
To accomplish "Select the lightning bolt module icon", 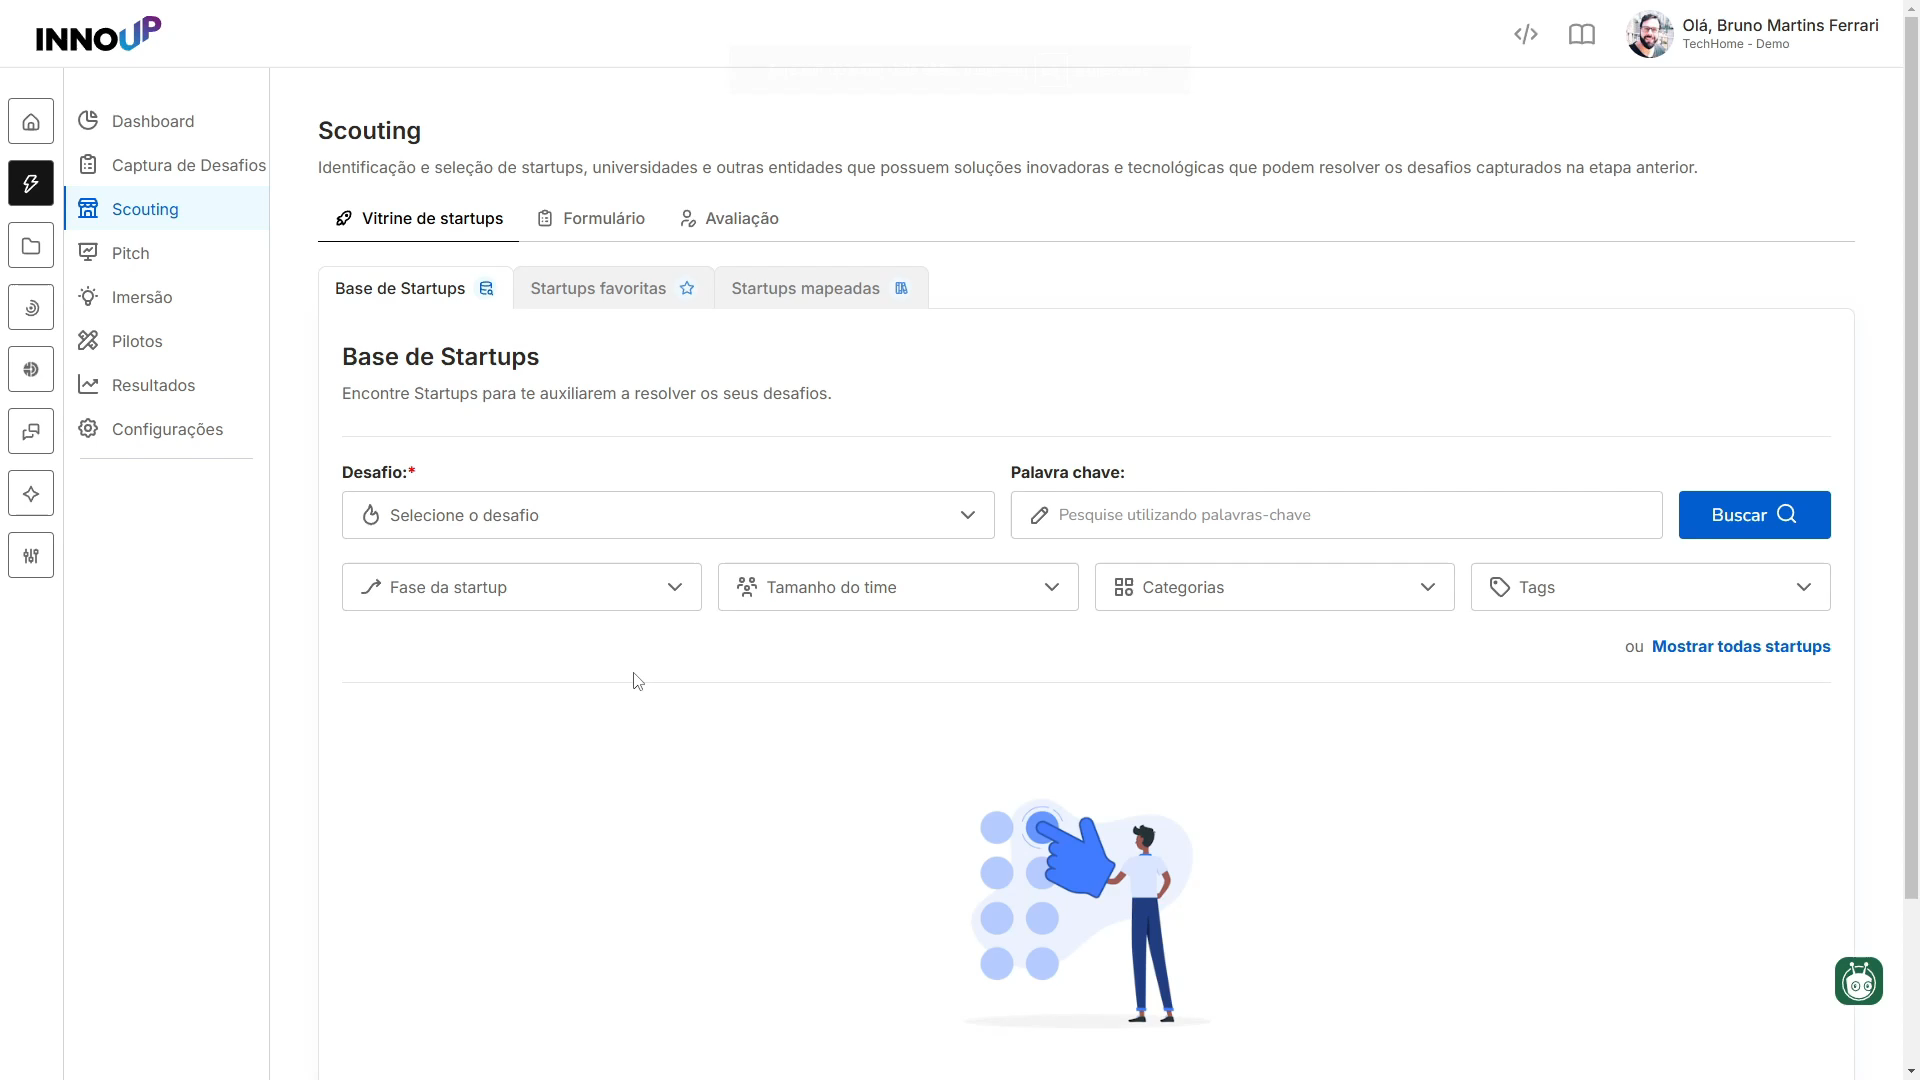I will pos(31,184).
